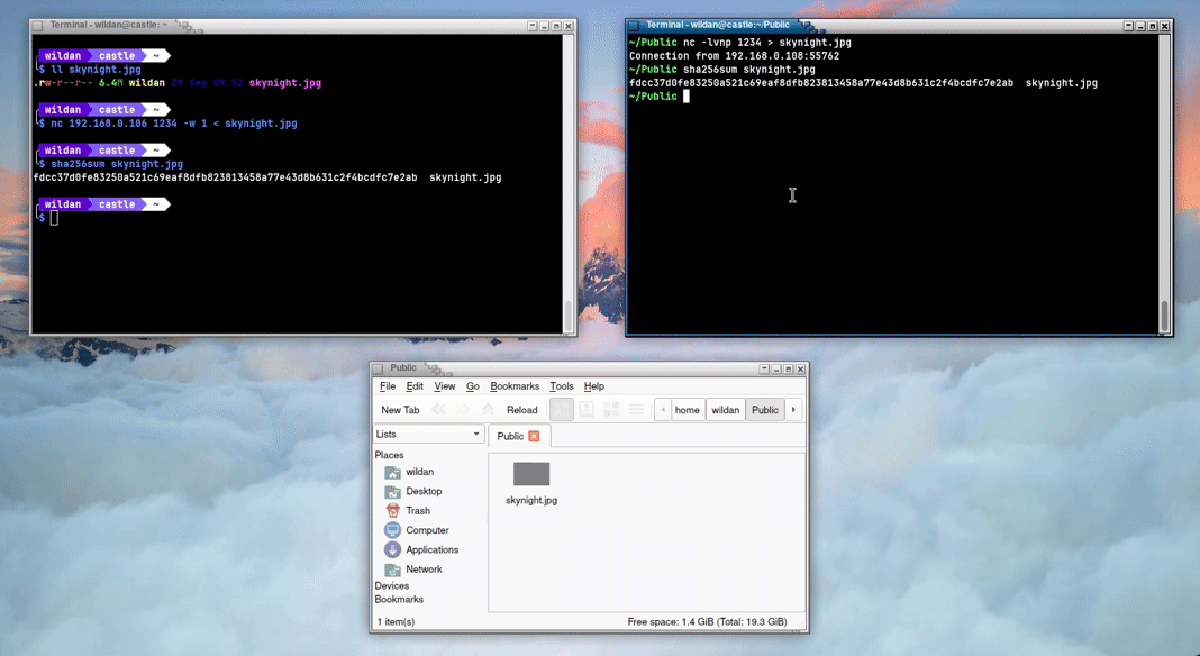Open the Lists side pane dropdown

429,434
